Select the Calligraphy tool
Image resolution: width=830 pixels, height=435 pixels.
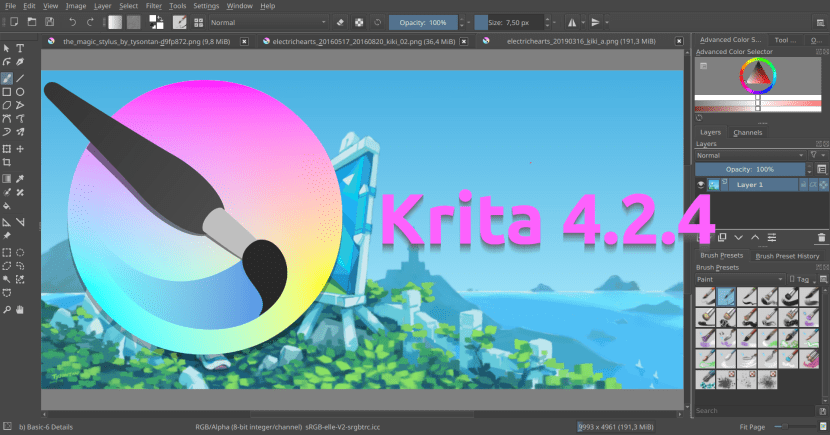pyautogui.click(x=20, y=62)
